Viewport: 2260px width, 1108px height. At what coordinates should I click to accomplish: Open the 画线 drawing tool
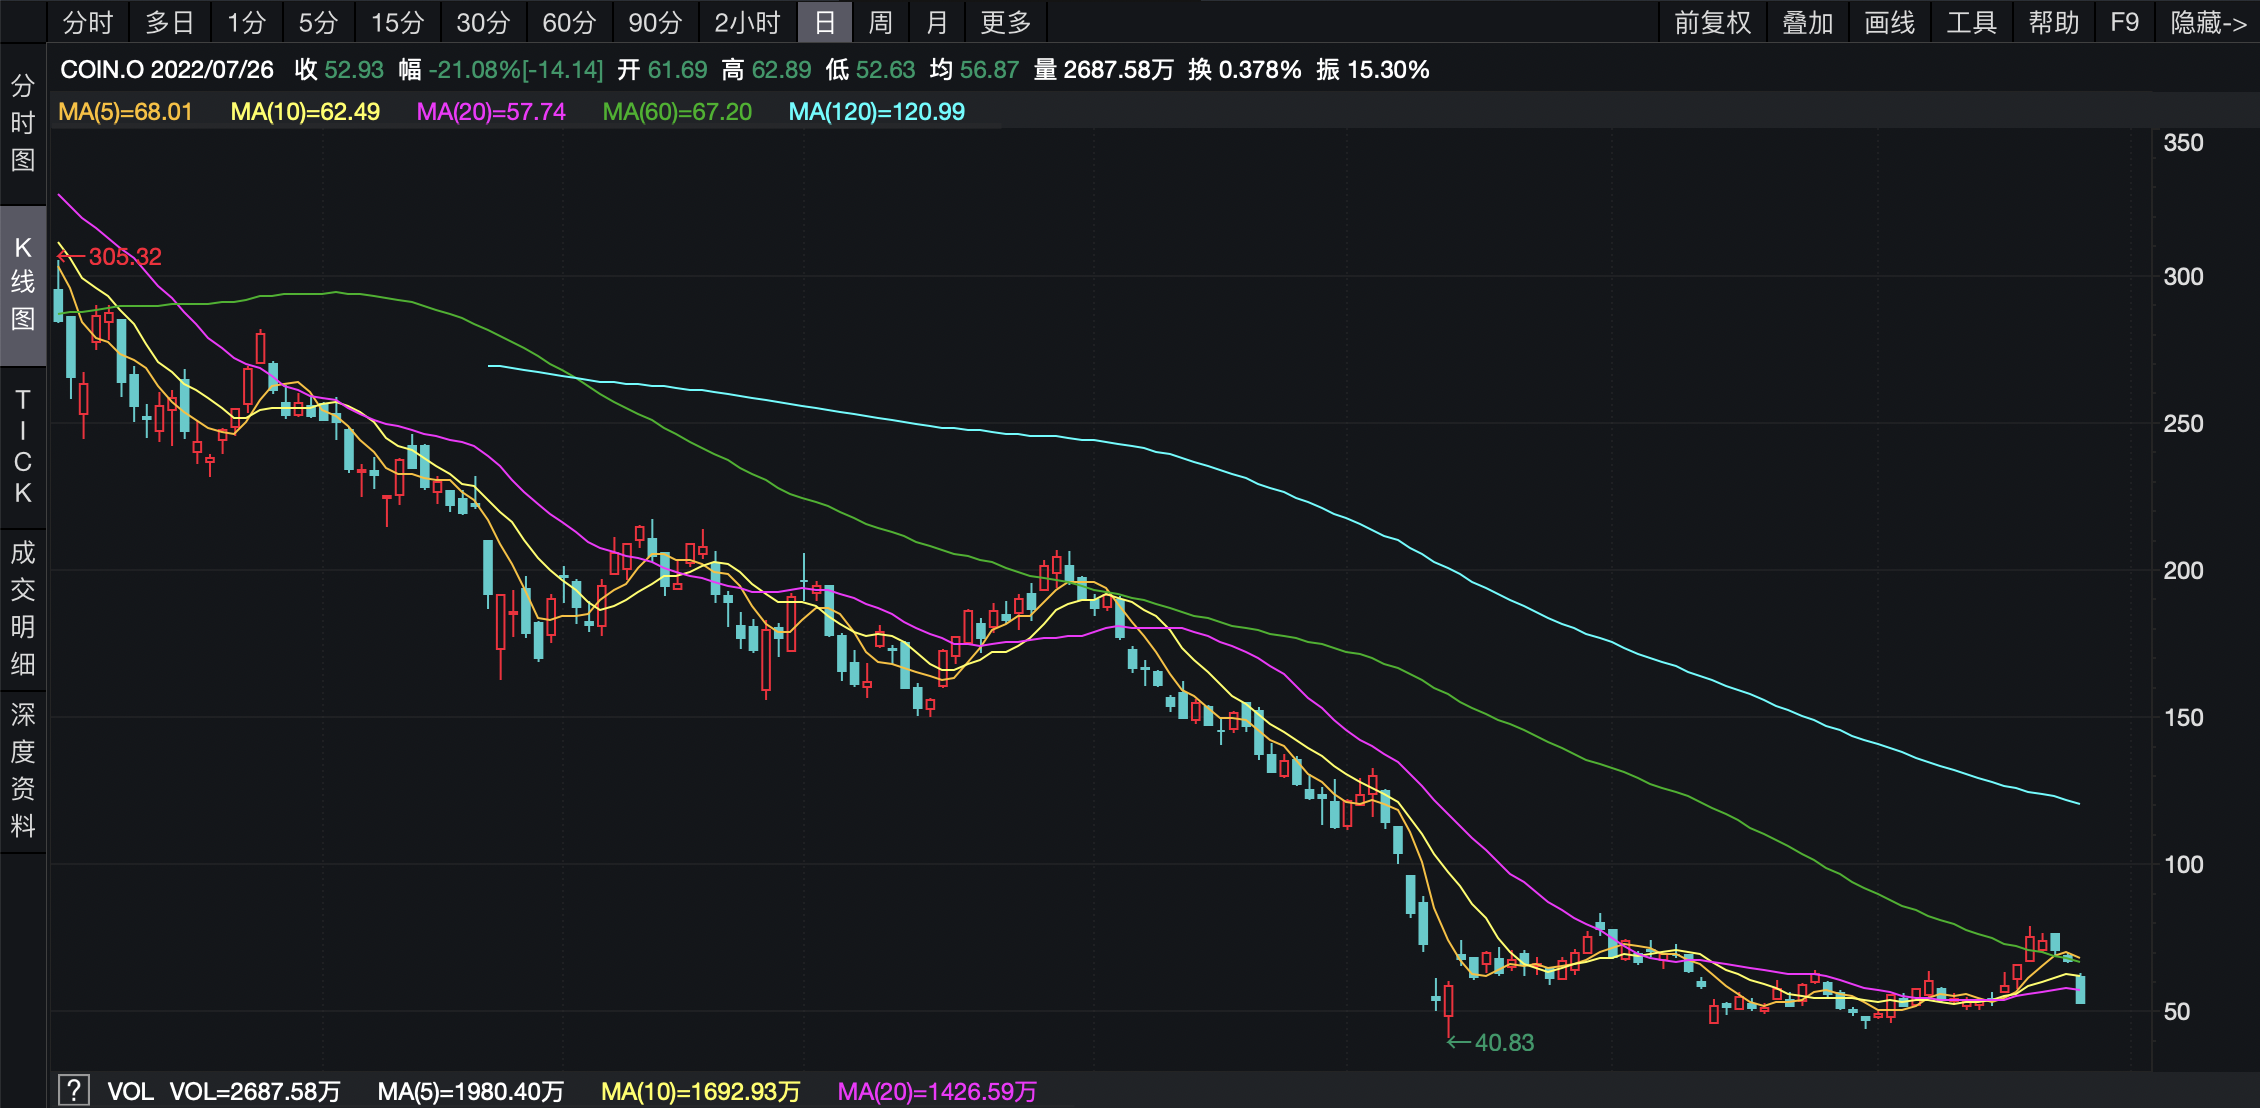pyautogui.click(x=1890, y=21)
